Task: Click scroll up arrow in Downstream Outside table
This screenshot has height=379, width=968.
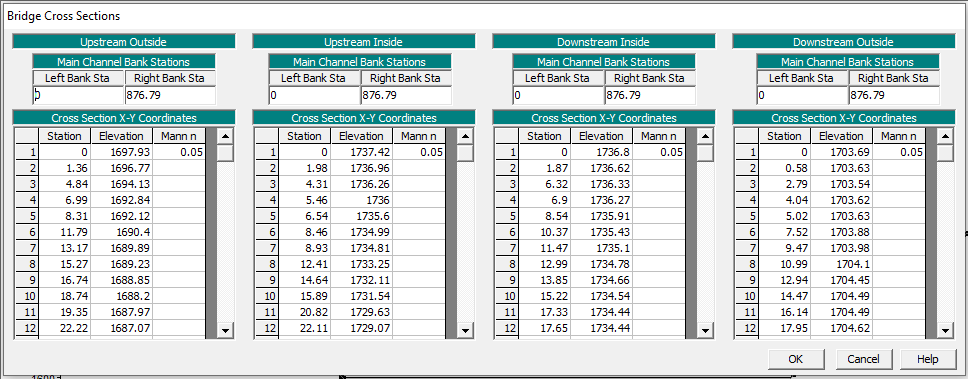Action: point(945,136)
